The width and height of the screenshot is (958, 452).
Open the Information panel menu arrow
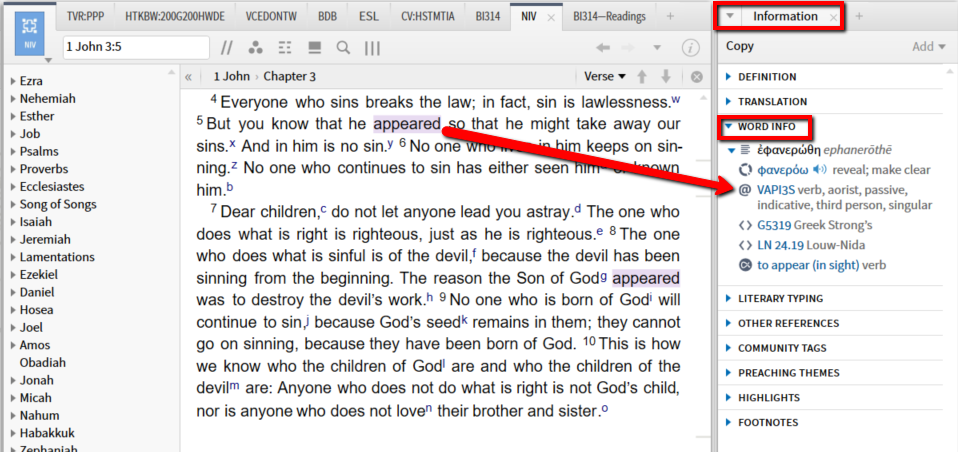(x=729, y=16)
